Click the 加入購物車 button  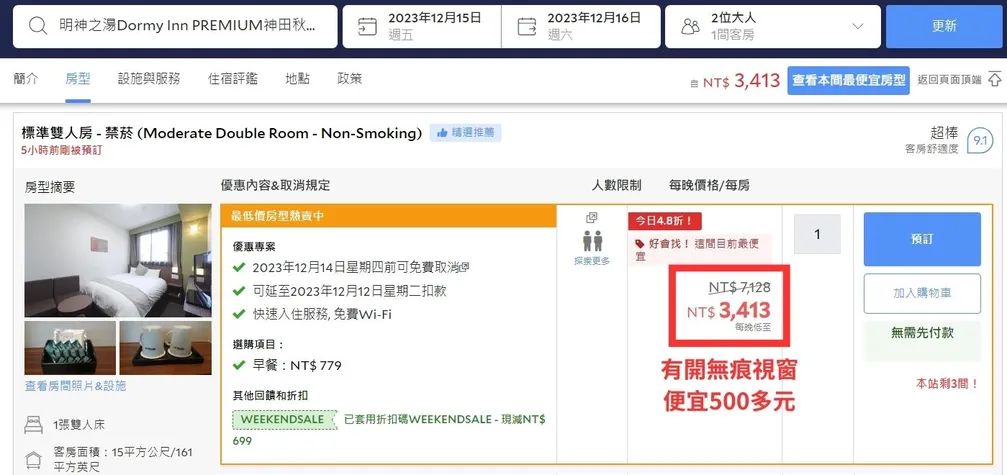point(921,293)
